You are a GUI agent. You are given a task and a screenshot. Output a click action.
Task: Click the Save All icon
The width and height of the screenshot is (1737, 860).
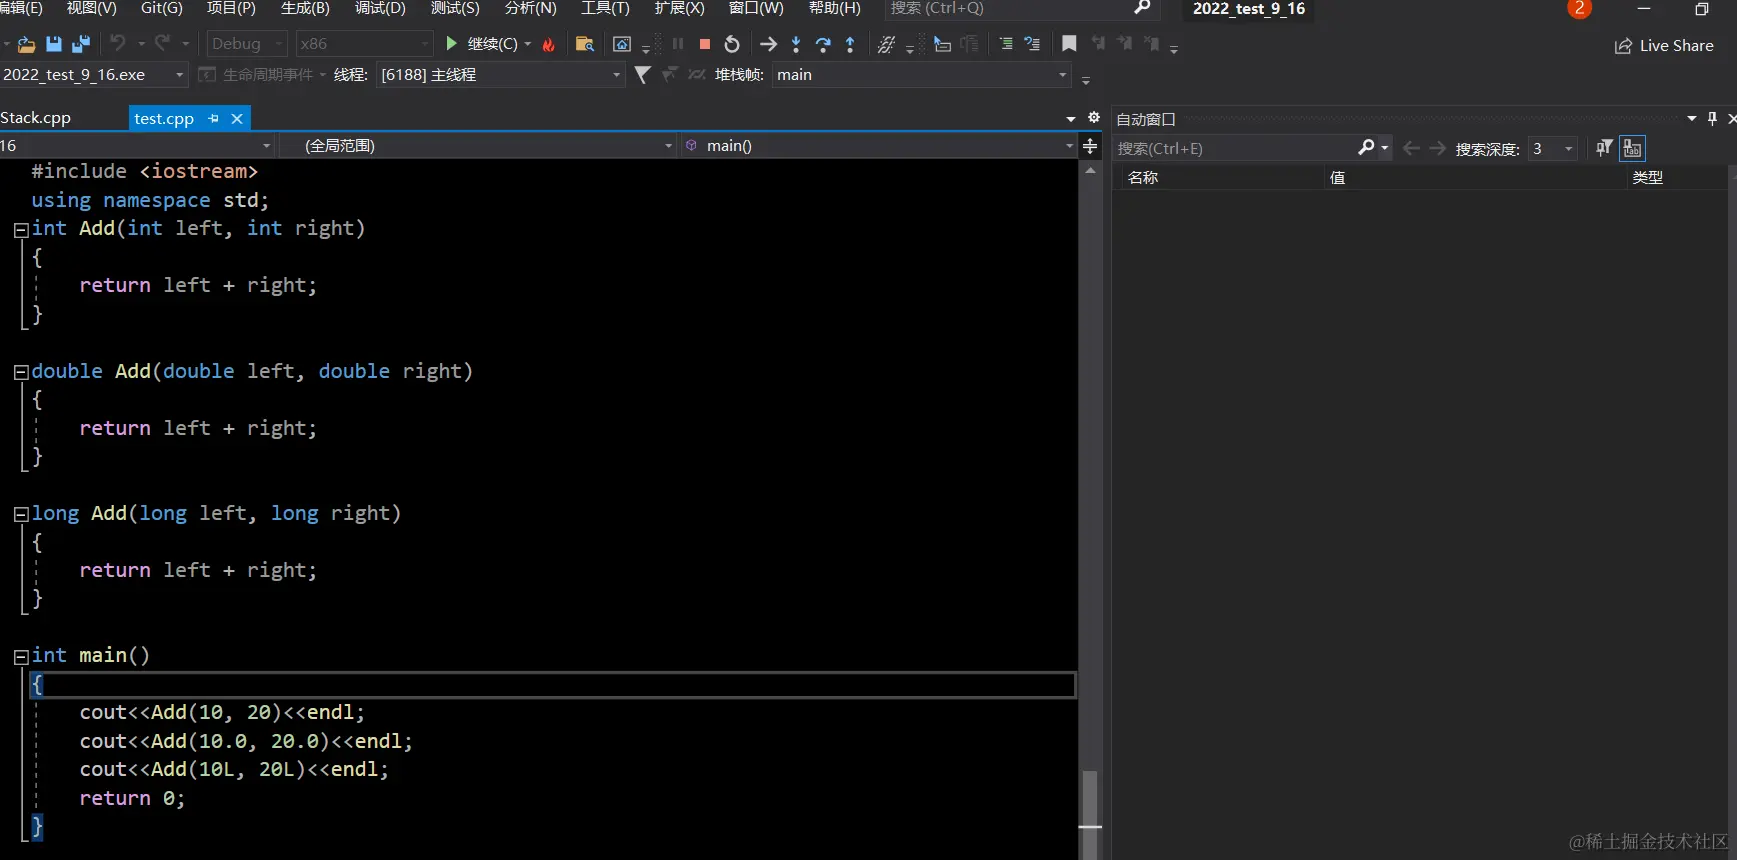81,44
